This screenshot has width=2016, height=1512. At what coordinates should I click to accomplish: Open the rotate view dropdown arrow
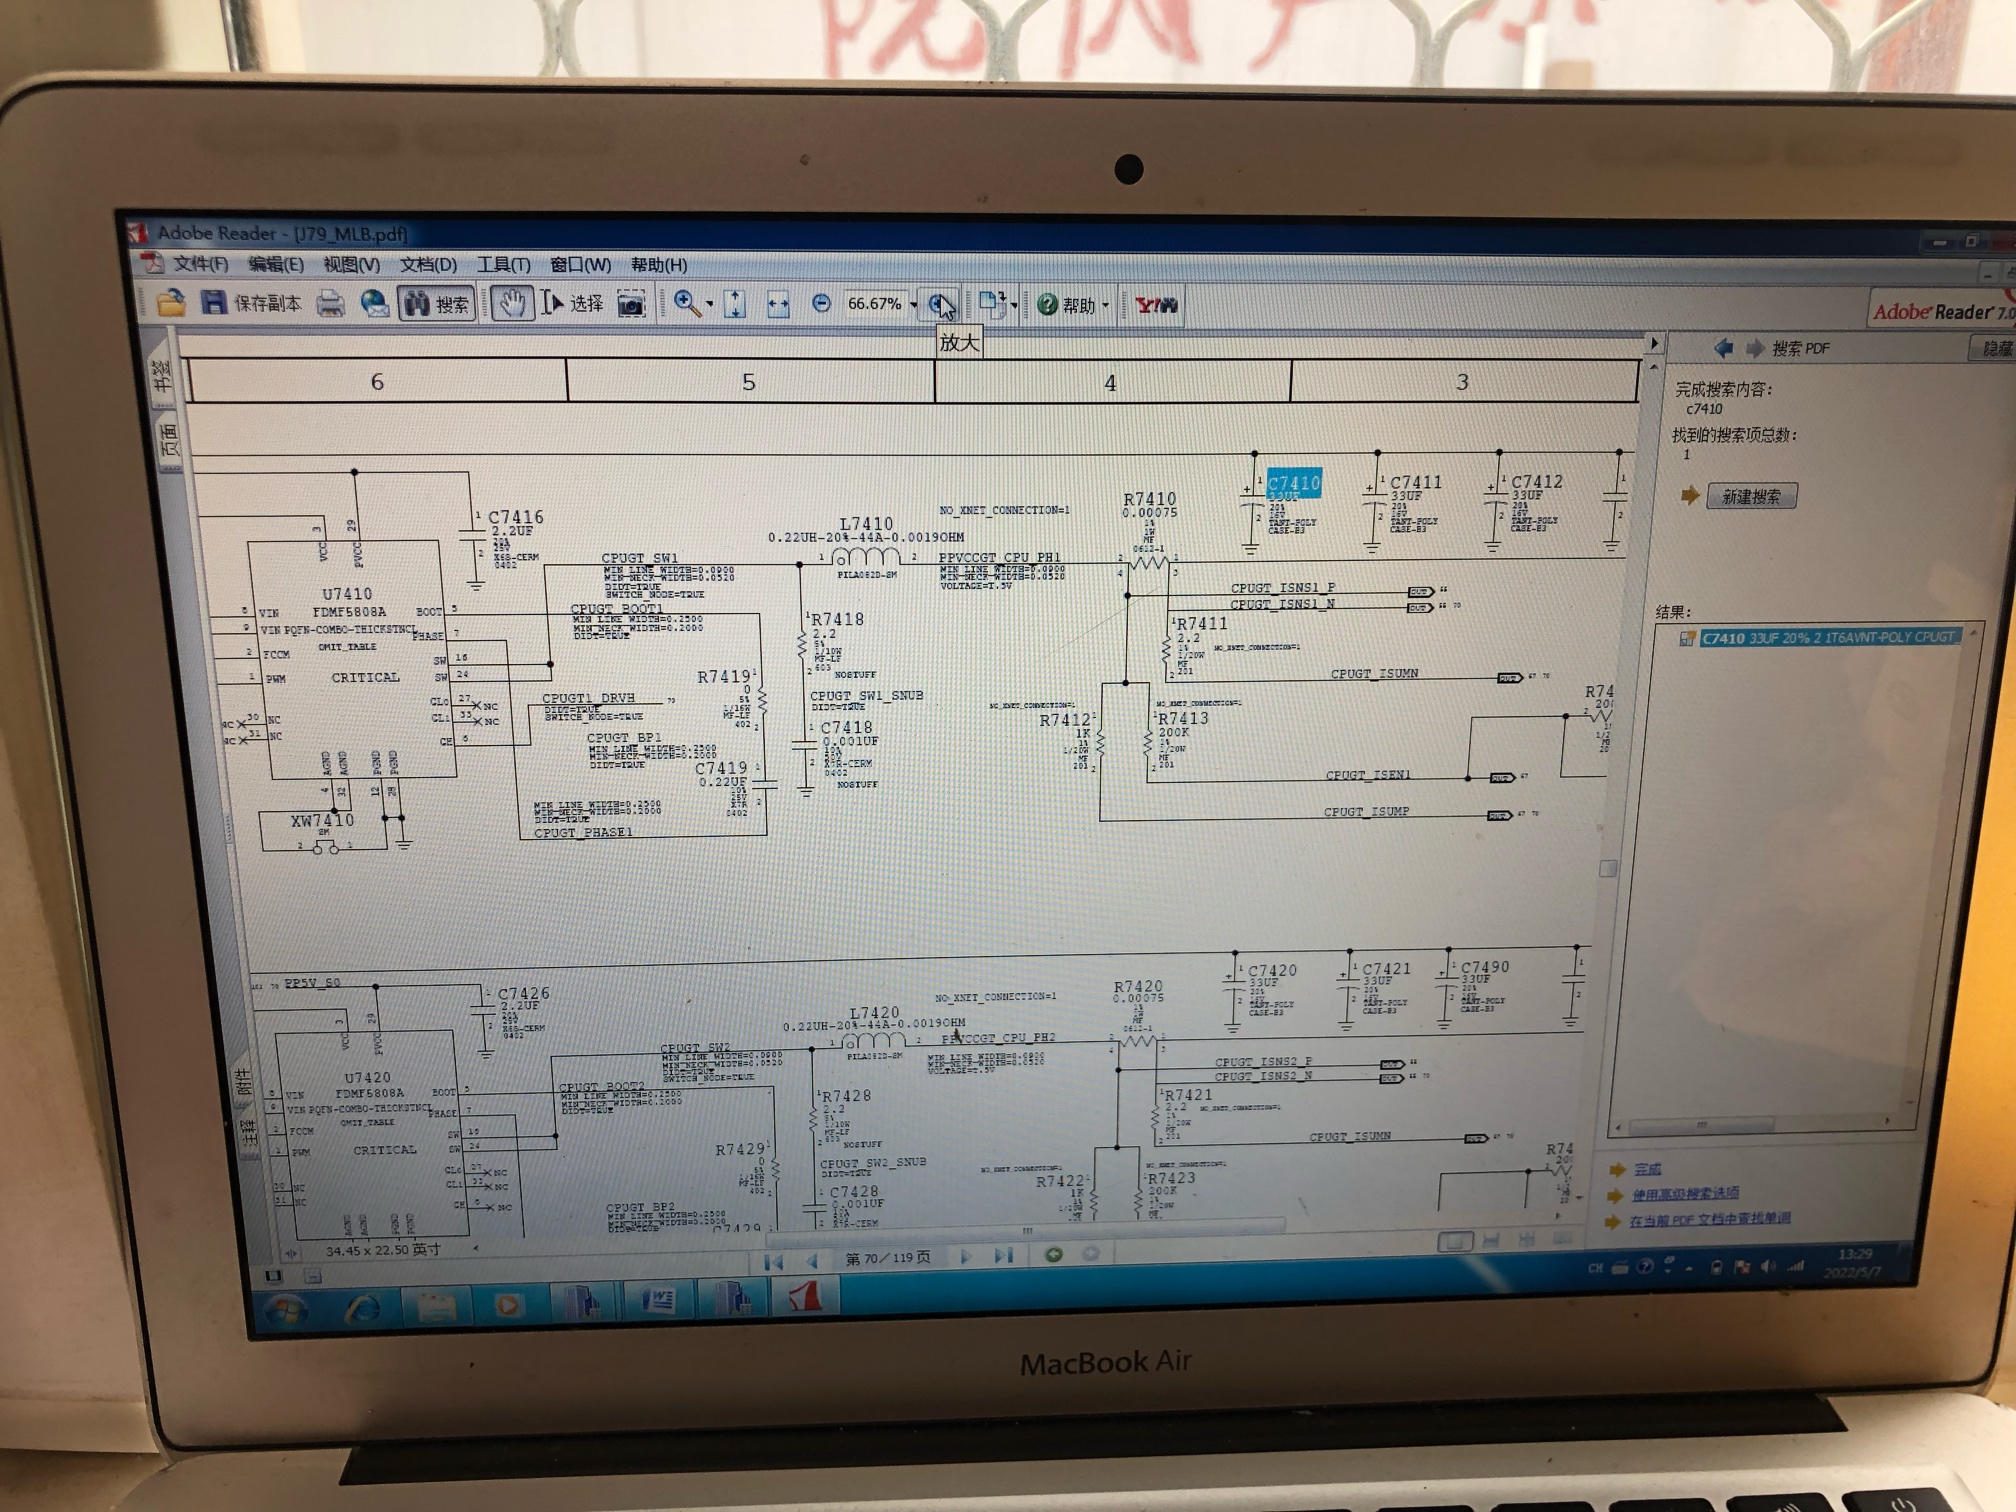(1014, 305)
